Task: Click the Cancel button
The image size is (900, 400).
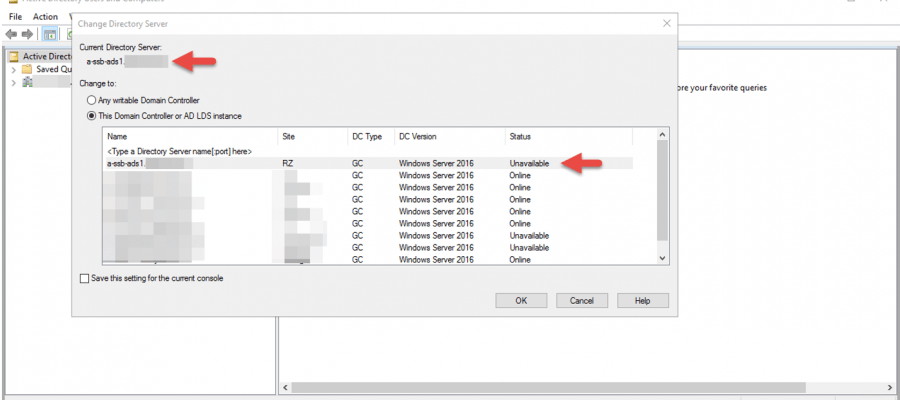Action: [582, 300]
